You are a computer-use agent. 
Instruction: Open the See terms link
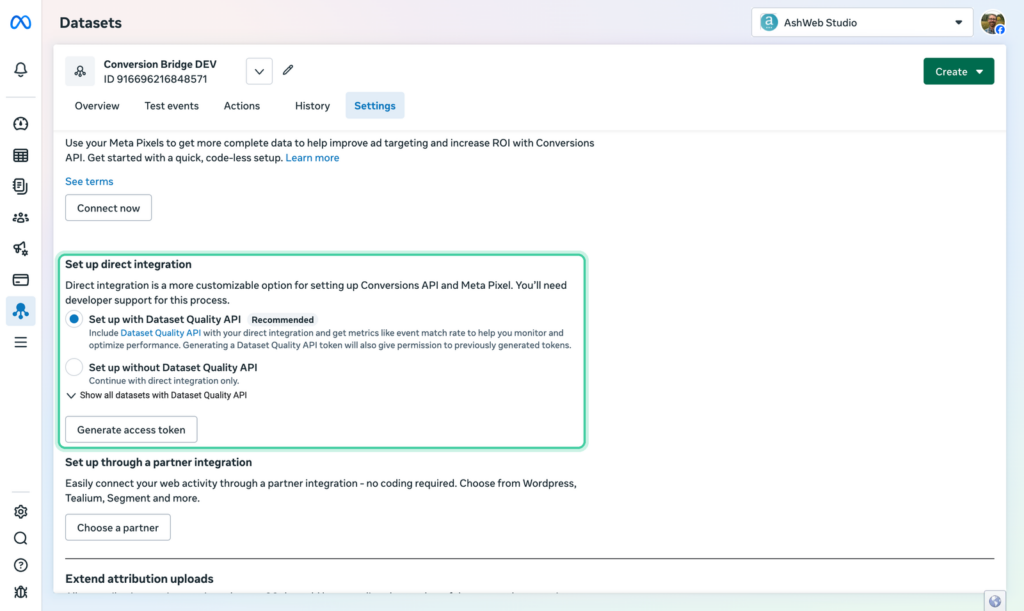89,181
